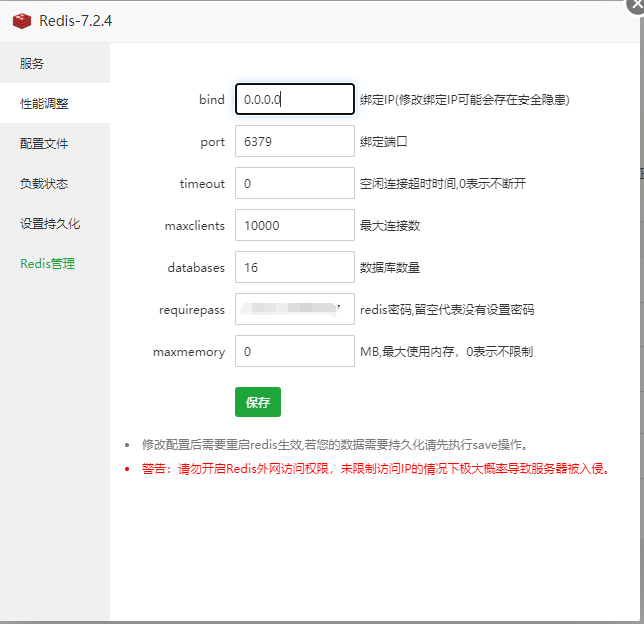
Task: Click the maxmemory label
Action: pos(189,352)
